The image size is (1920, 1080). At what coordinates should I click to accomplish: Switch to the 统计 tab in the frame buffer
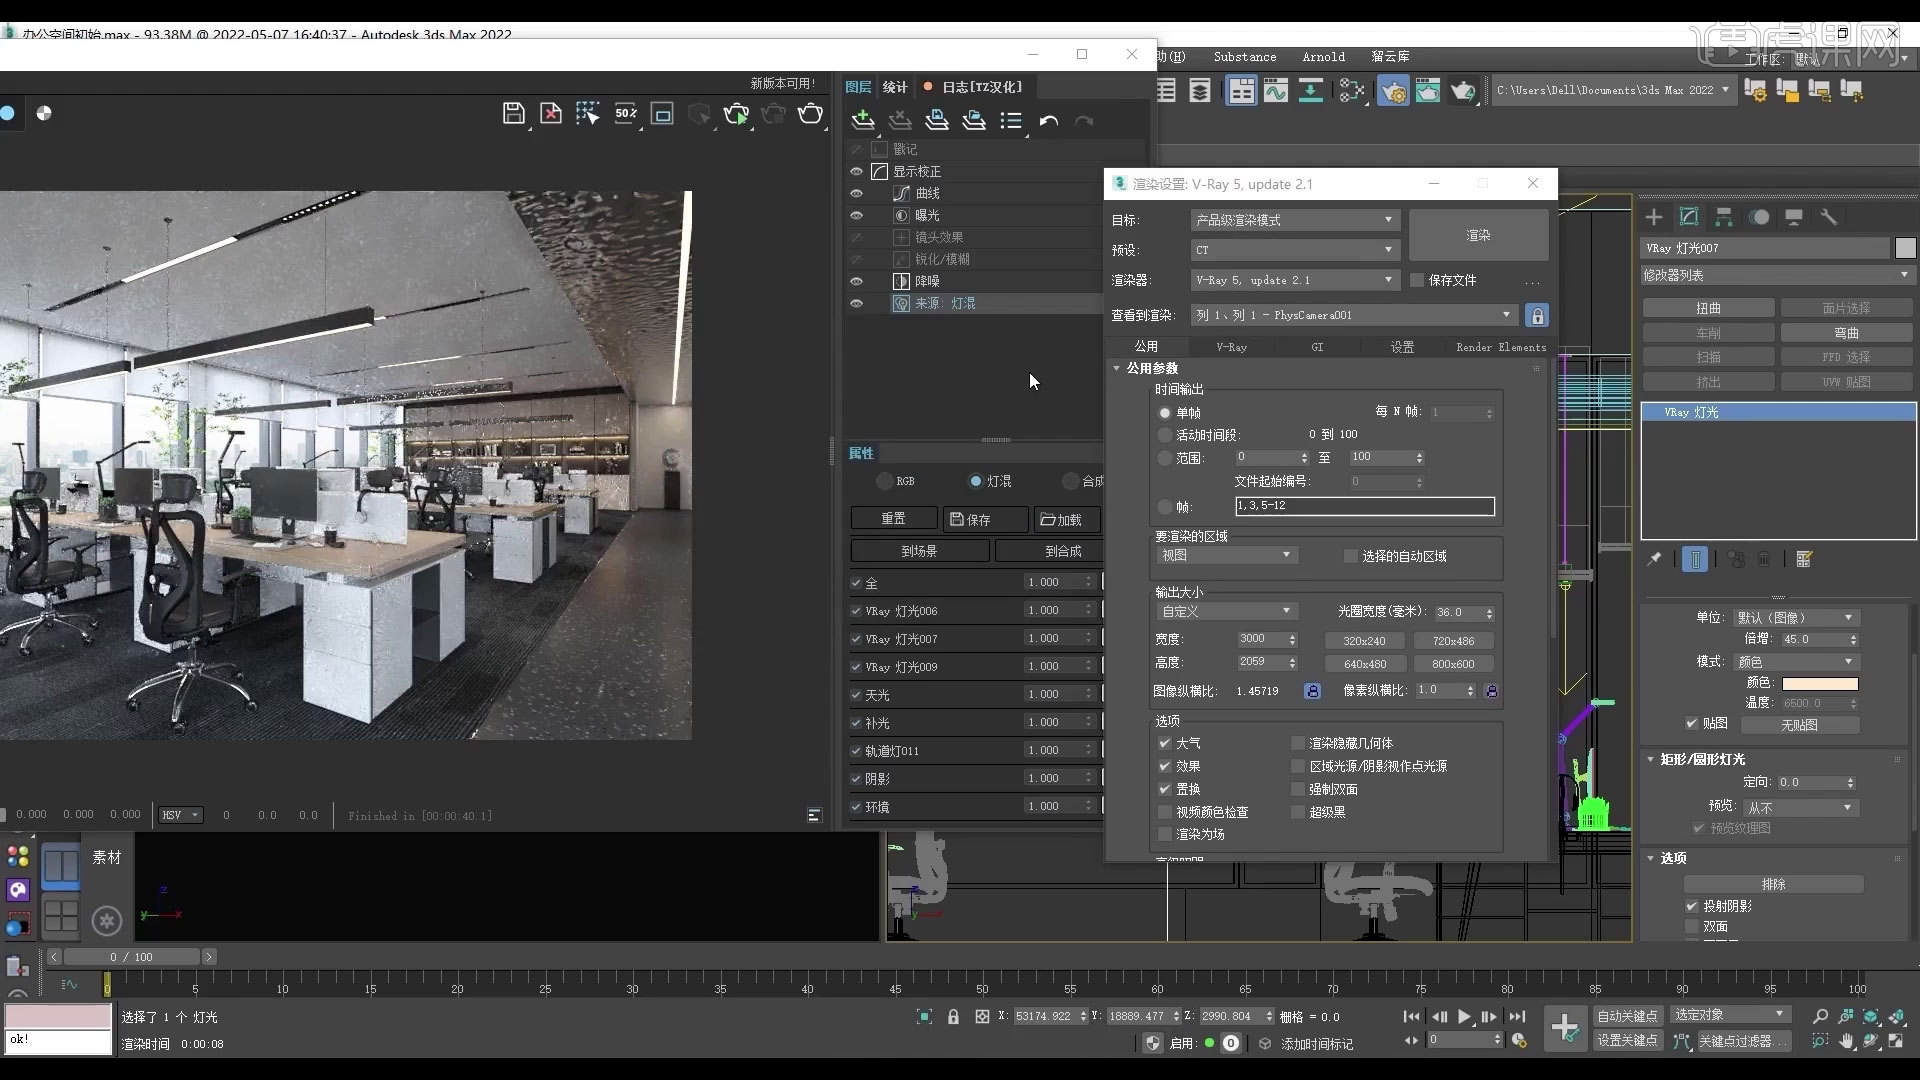[893, 87]
